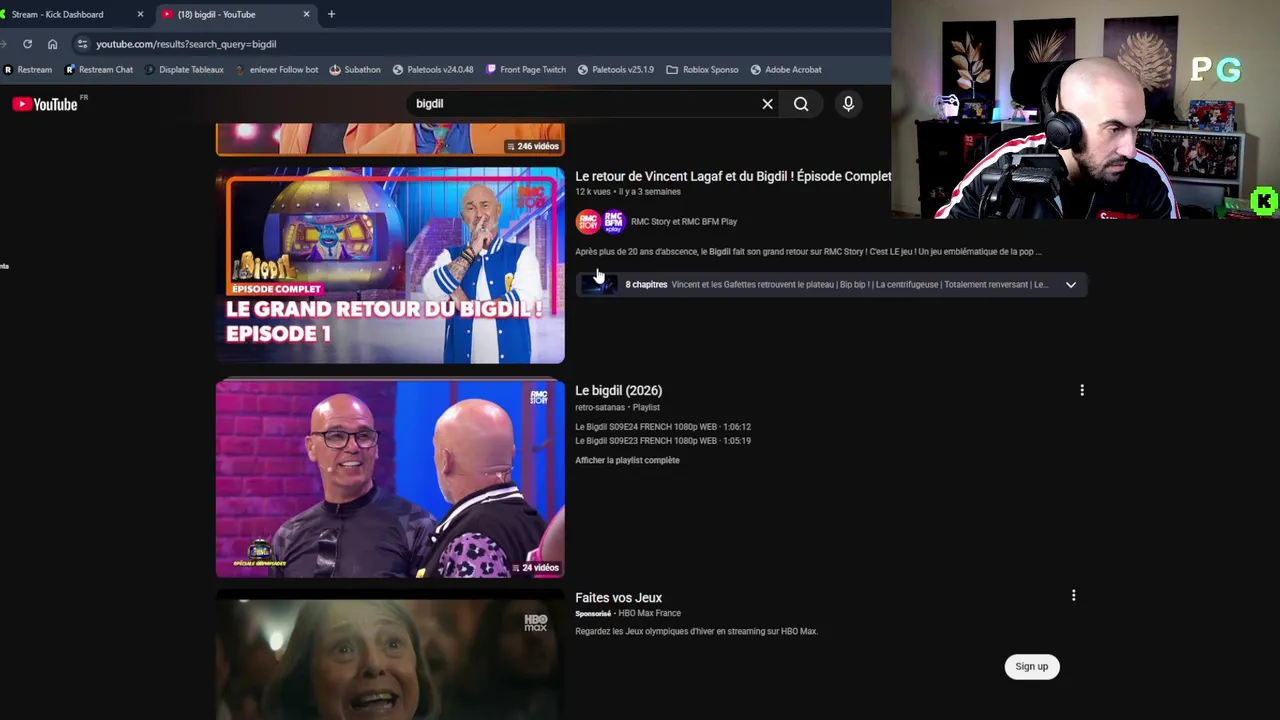The width and height of the screenshot is (1280, 720).
Task: Go to browser home icon
Action: coord(52,44)
